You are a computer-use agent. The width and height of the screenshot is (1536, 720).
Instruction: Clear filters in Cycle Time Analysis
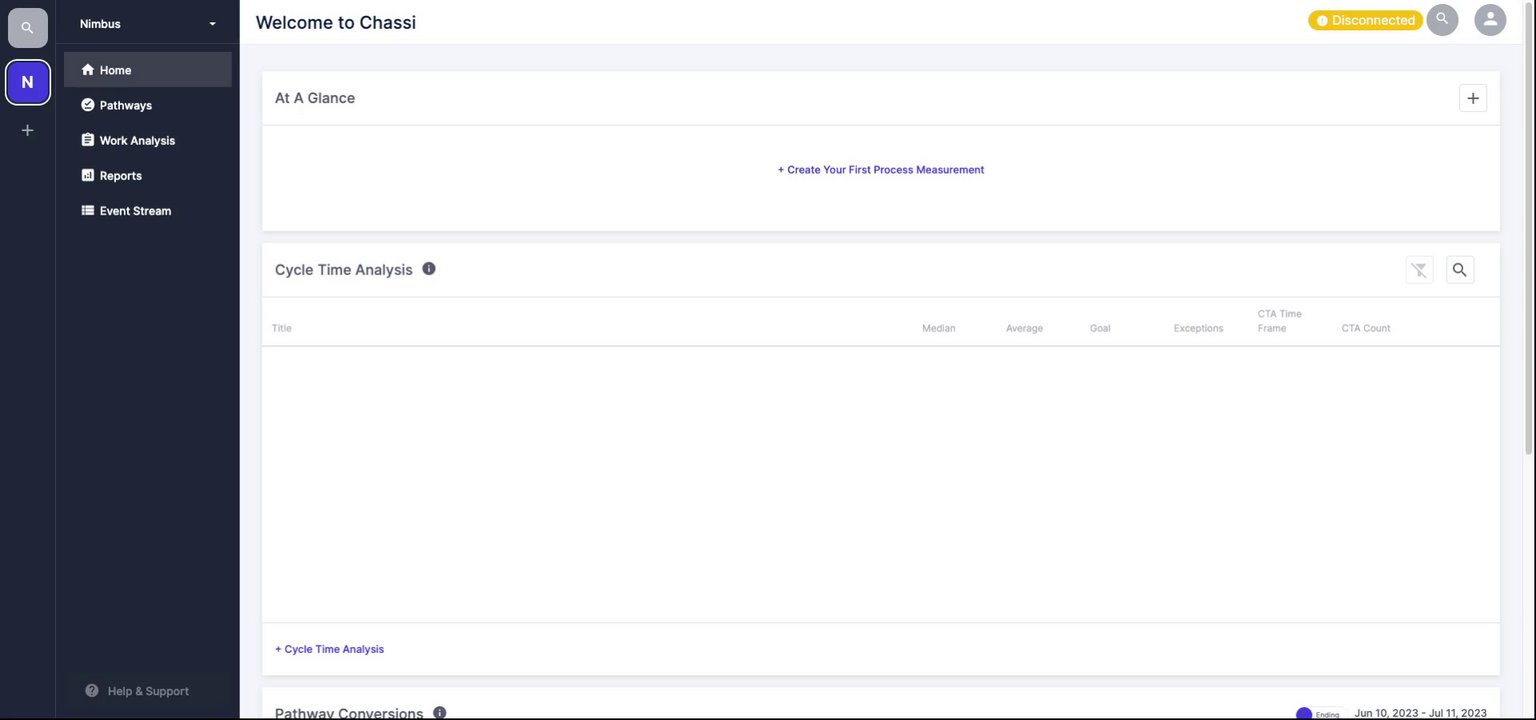pyautogui.click(x=1419, y=270)
